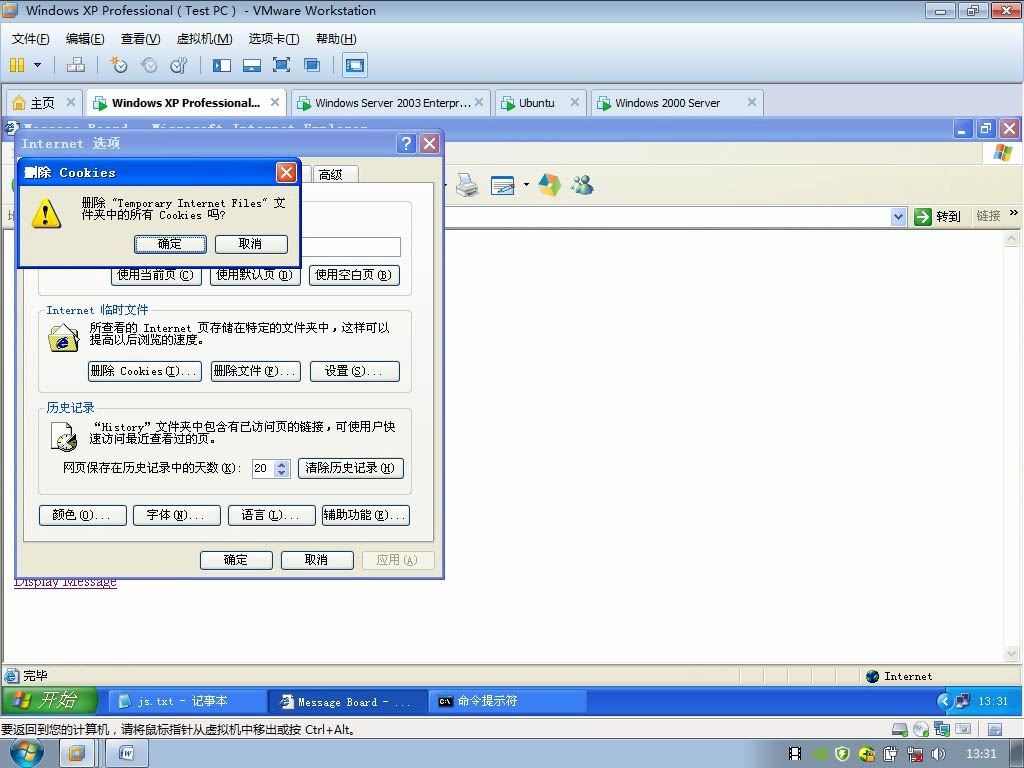Click the VMware network adapter status icon

coord(942,729)
